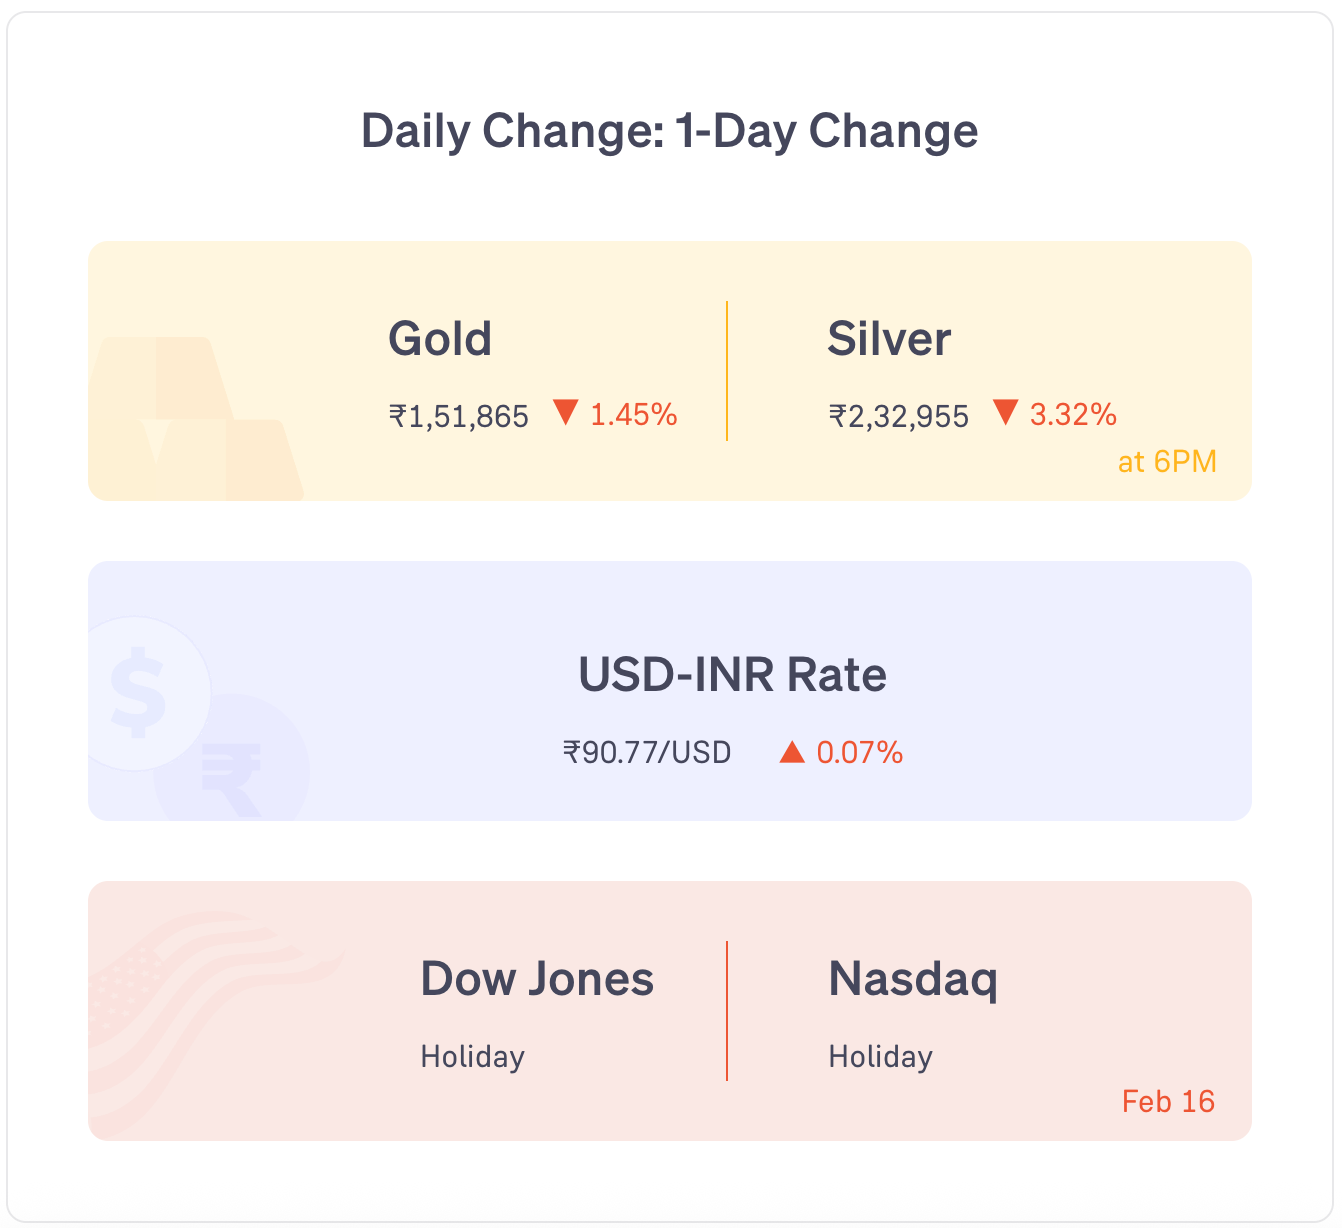Click the gold price ₹1,51,865
Viewport: 1342px width, 1228px height.
tap(459, 416)
